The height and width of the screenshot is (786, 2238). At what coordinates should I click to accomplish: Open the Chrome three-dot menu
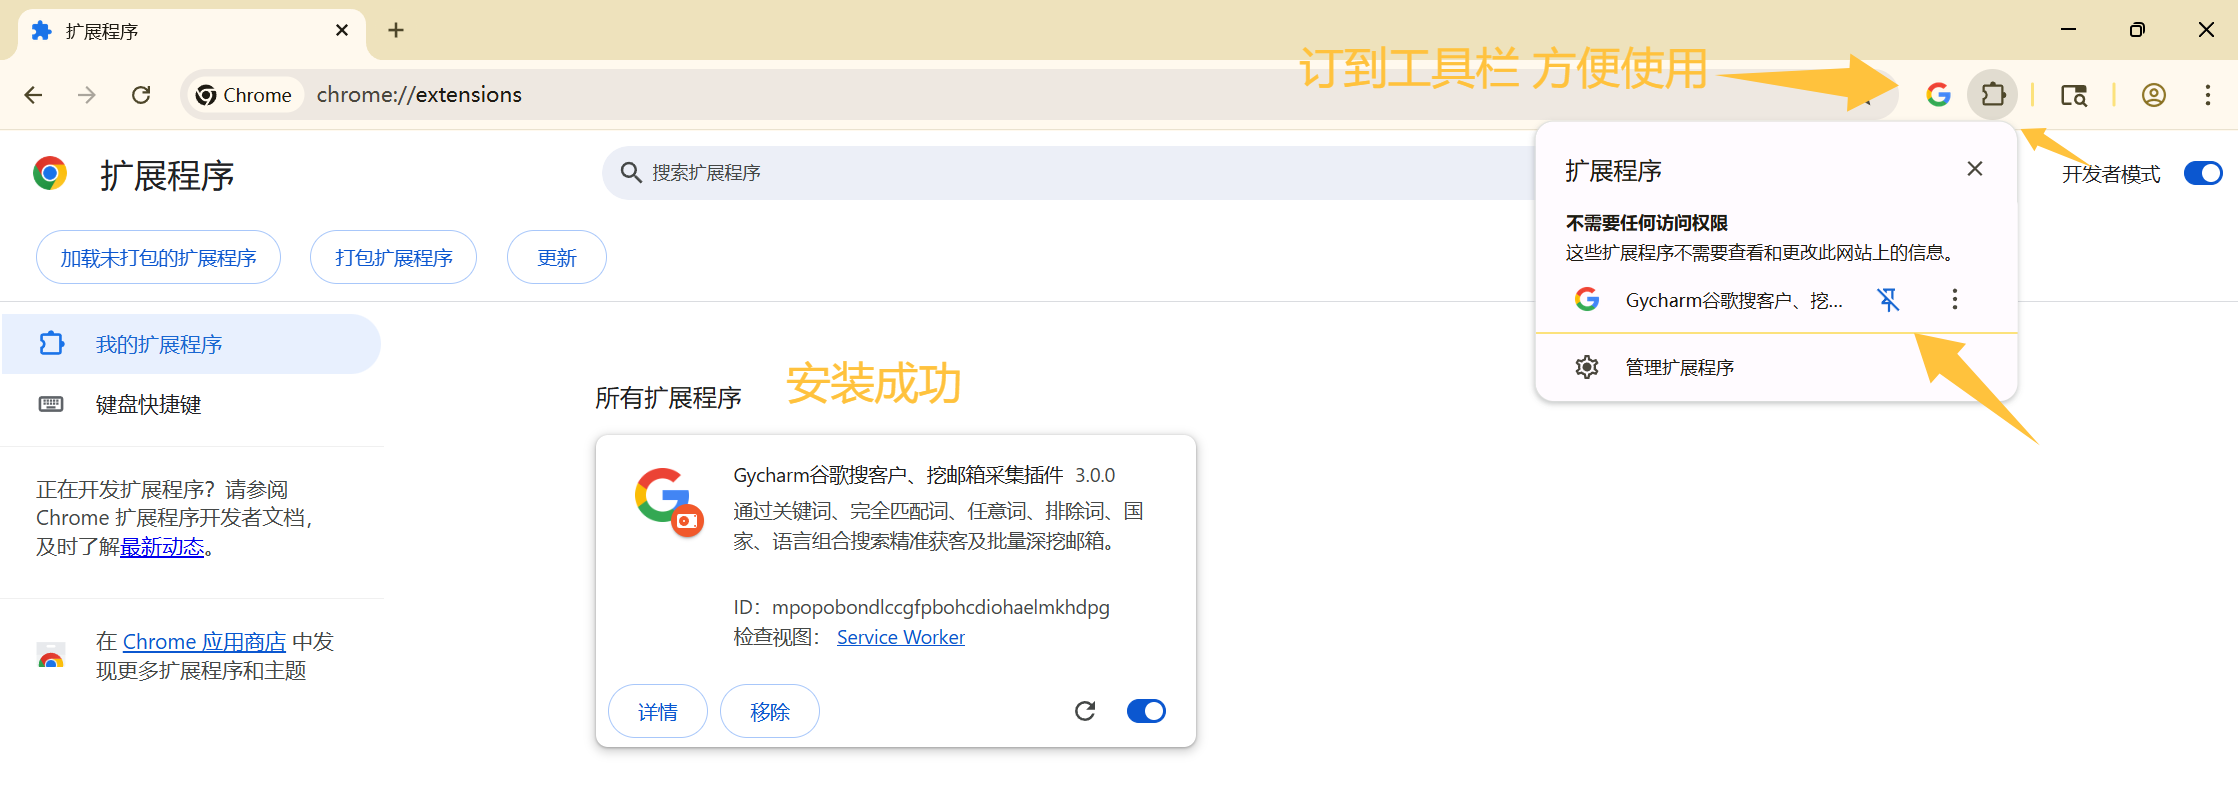[2208, 95]
